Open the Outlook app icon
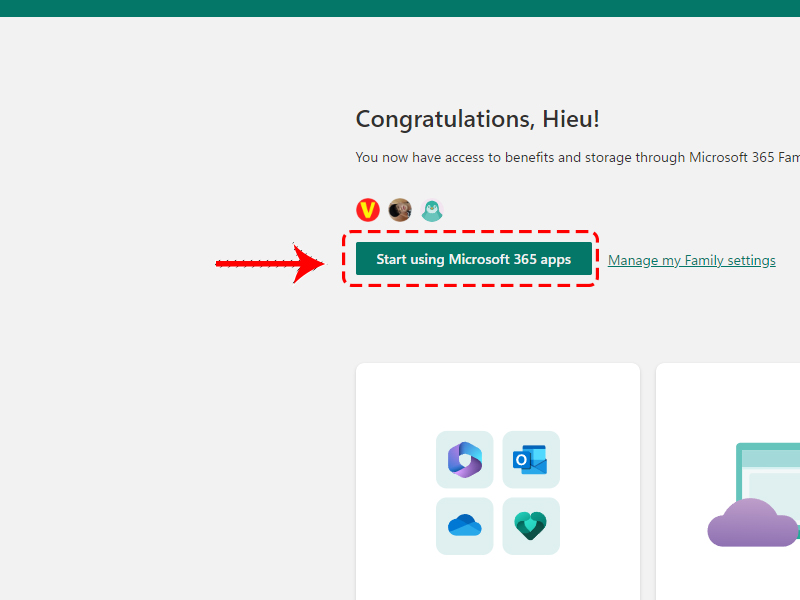The width and height of the screenshot is (800, 600). (x=531, y=460)
